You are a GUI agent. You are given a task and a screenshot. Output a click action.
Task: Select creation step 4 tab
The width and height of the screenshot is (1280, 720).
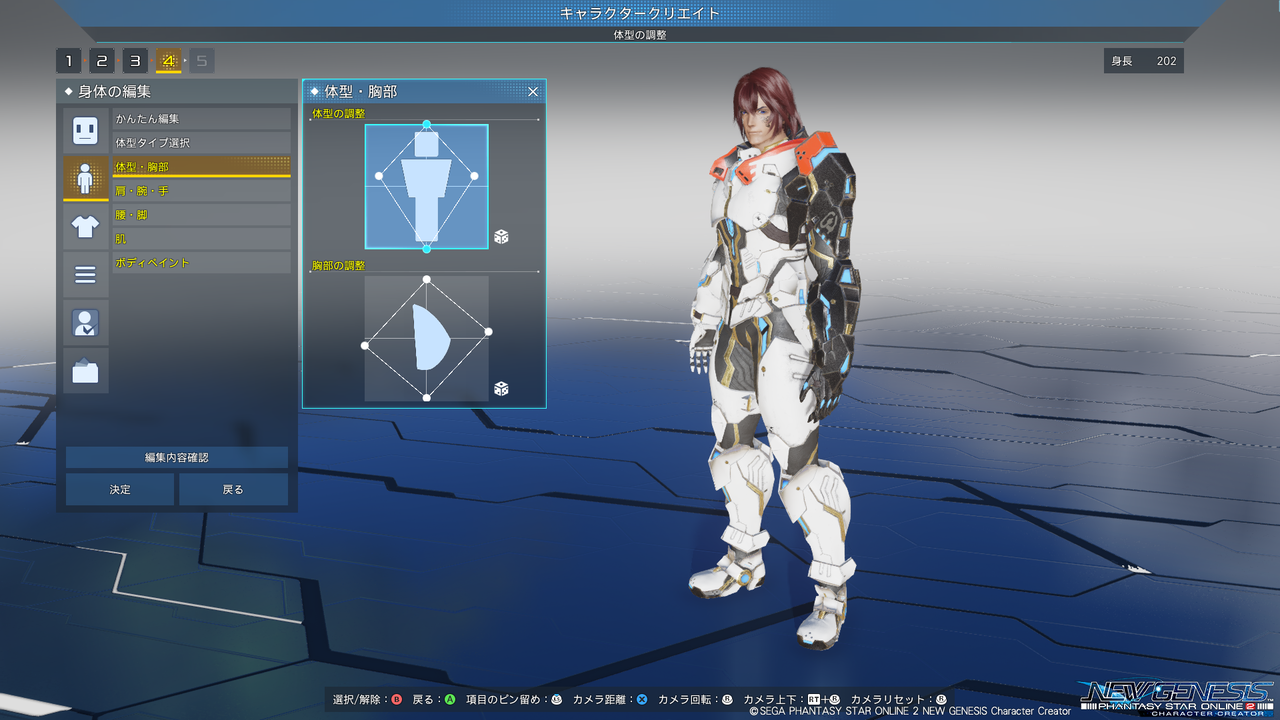tap(168, 61)
